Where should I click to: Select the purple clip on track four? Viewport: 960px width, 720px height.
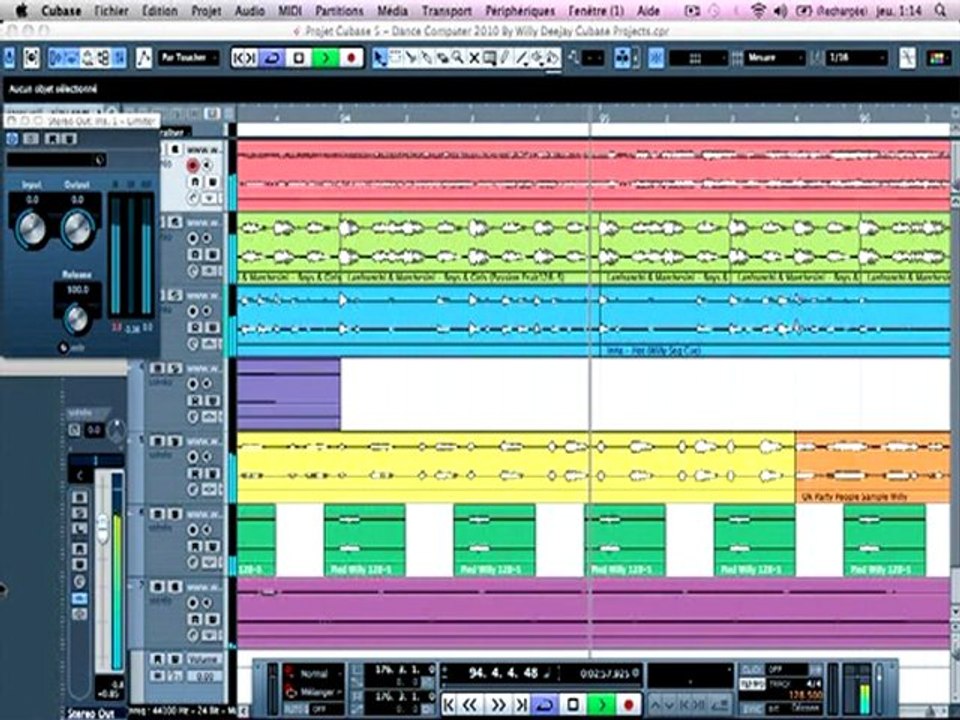pyautogui.click(x=288, y=394)
